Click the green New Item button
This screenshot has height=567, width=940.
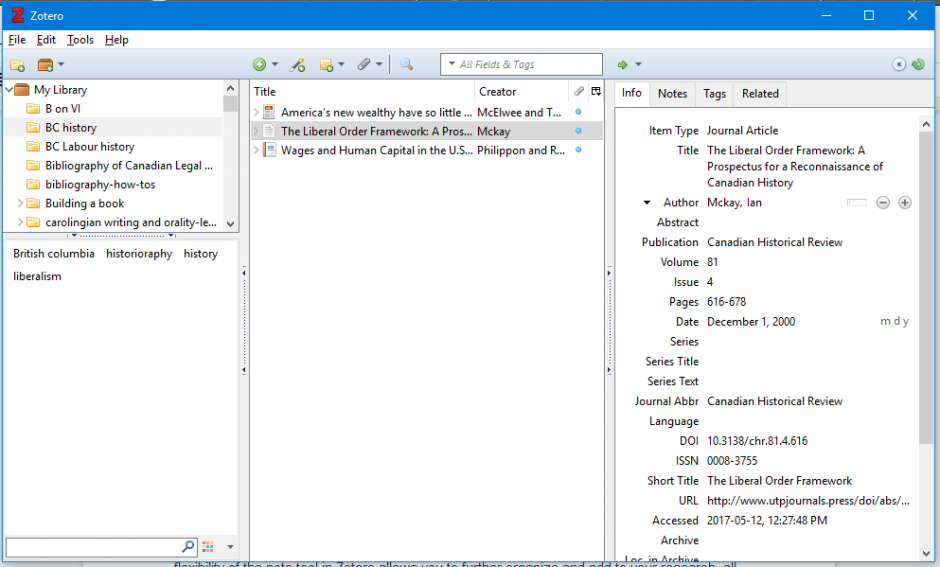(260, 65)
